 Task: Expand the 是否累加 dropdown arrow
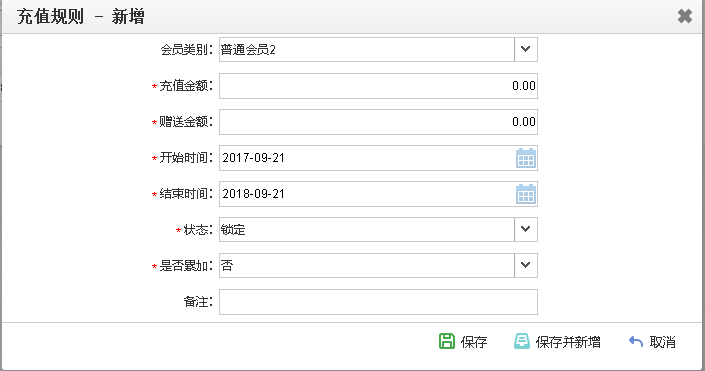coord(526,265)
